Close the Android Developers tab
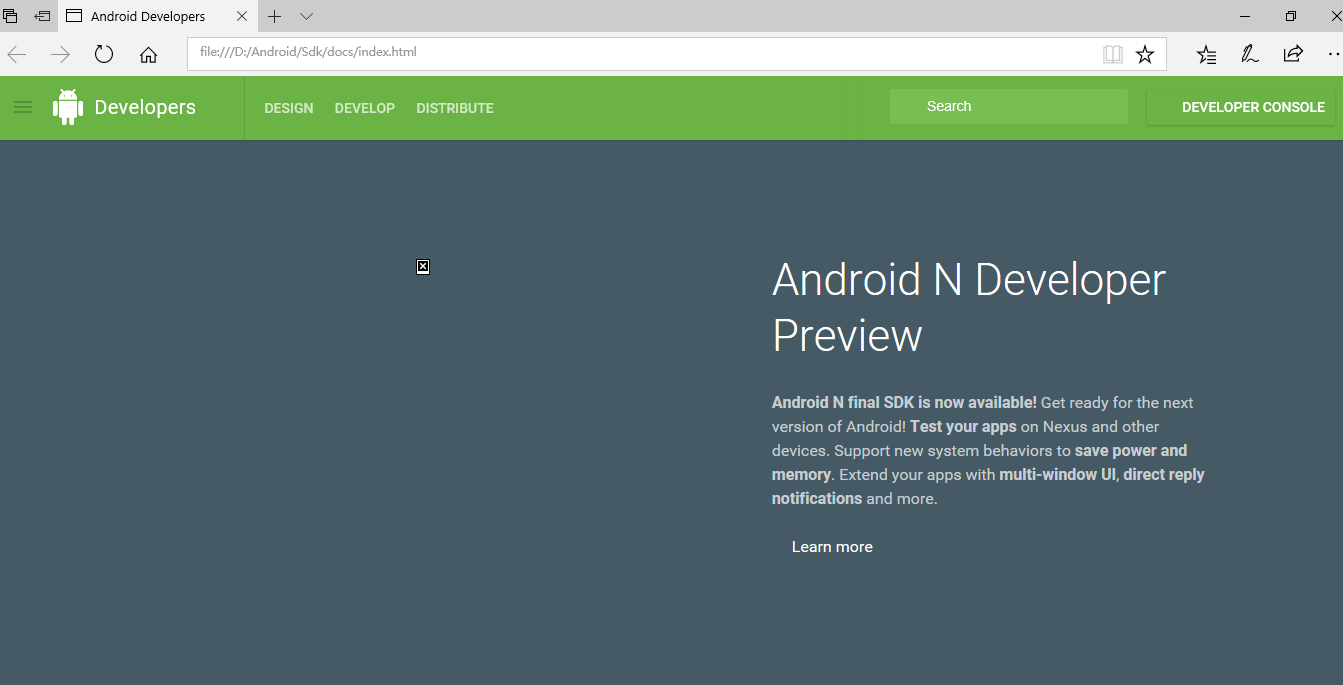 pyautogui.click(x=242, y=16)
